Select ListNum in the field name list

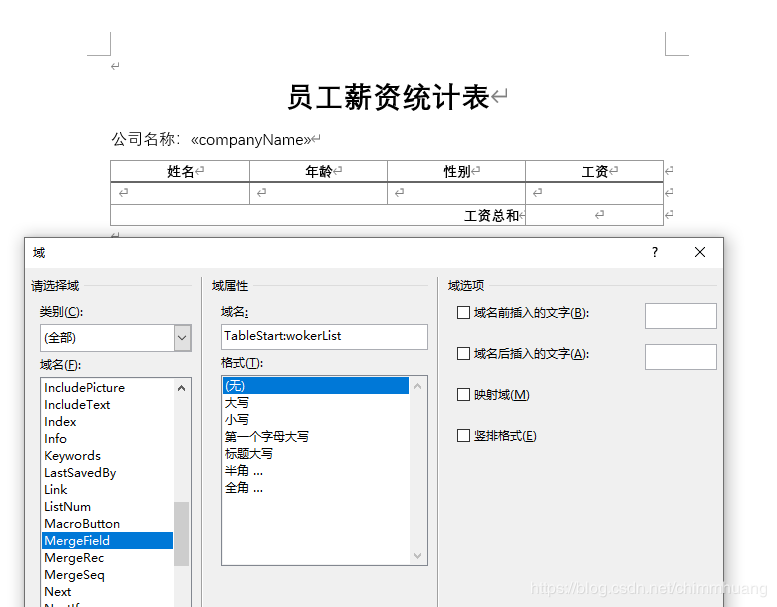tap(108, 506)
